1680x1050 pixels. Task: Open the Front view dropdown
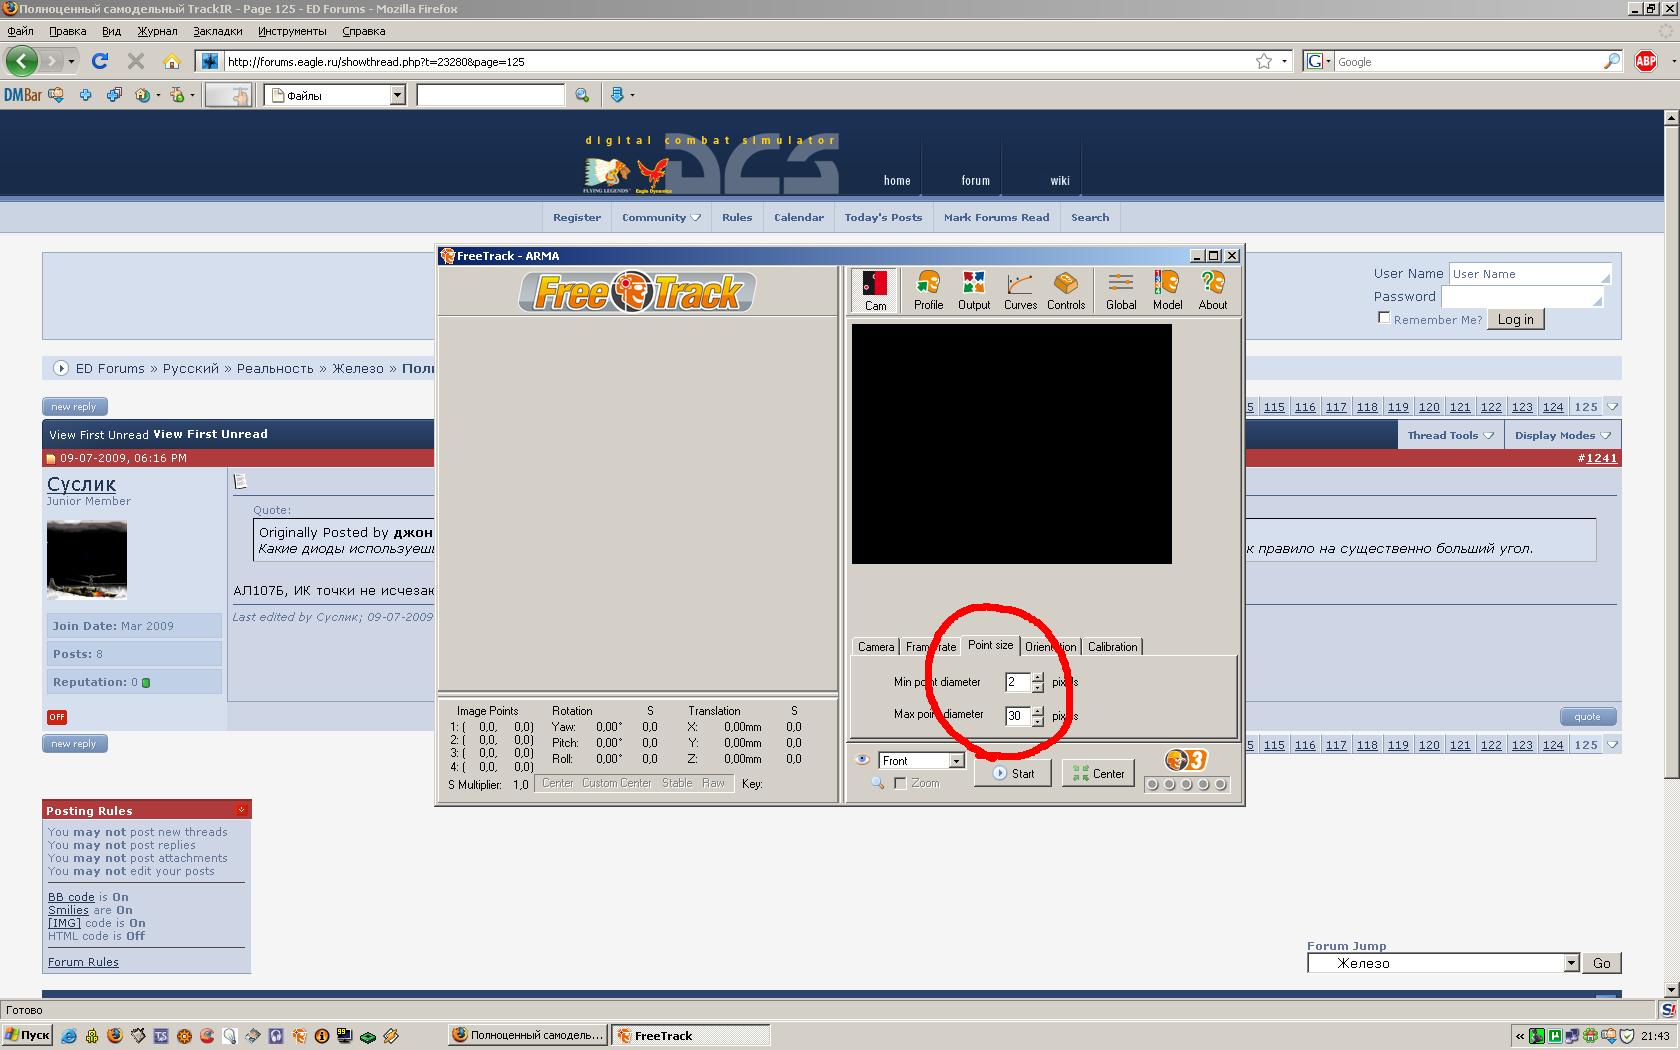pos(956,761)
